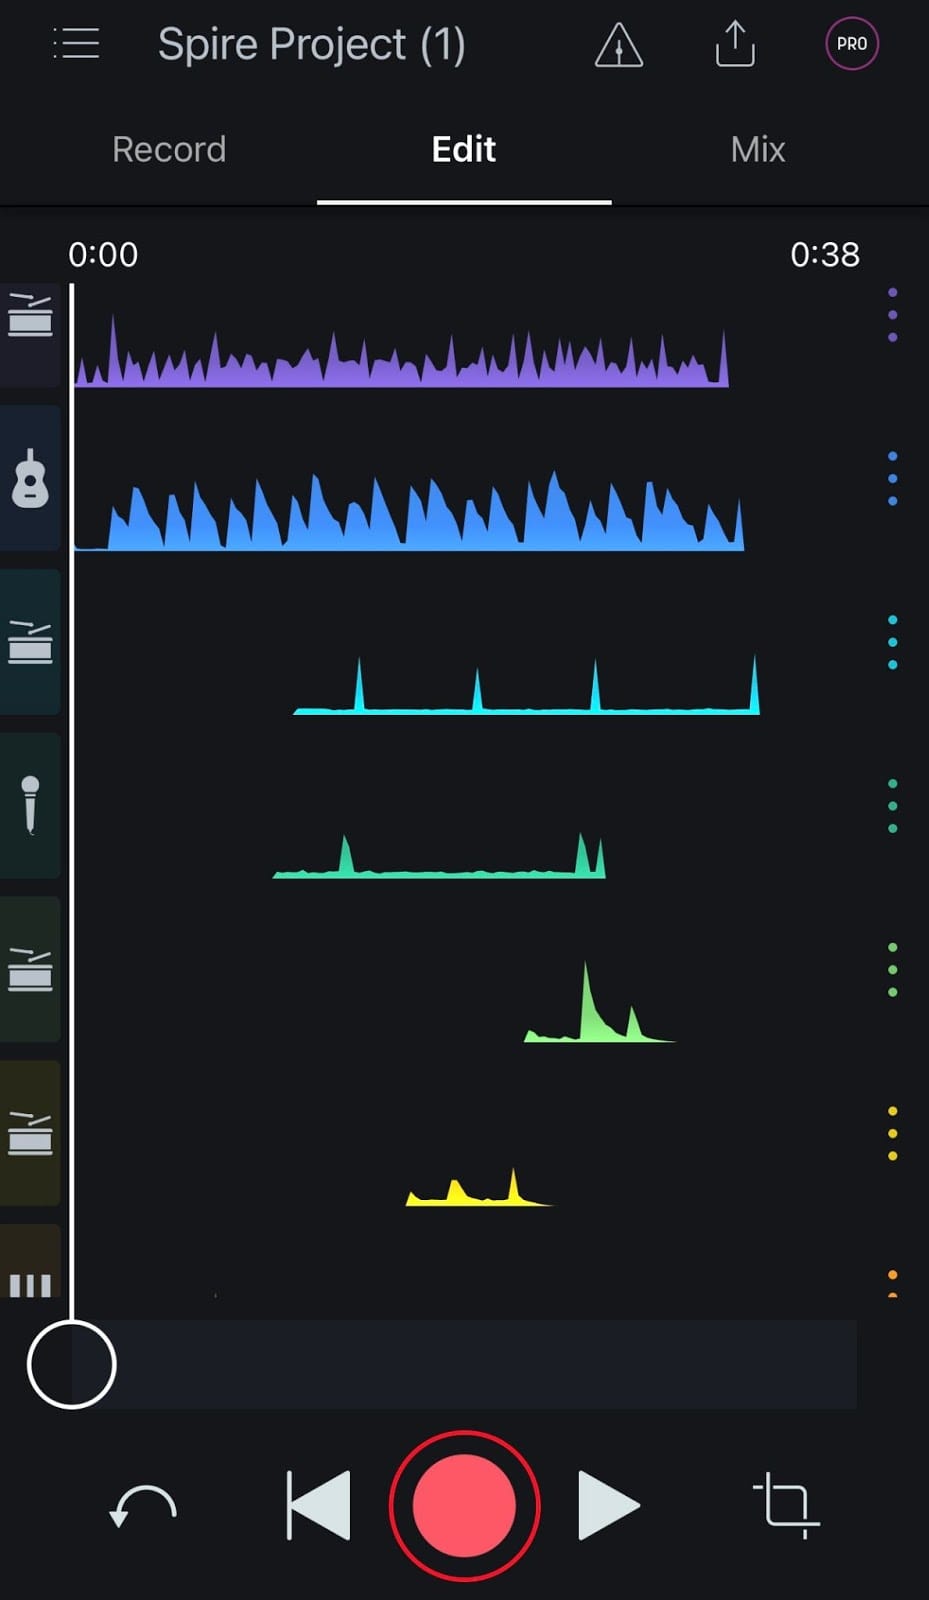Viewport: 929px width, 1600px height.
Task: Switch to the Mix tab
Action: [757, 150]
